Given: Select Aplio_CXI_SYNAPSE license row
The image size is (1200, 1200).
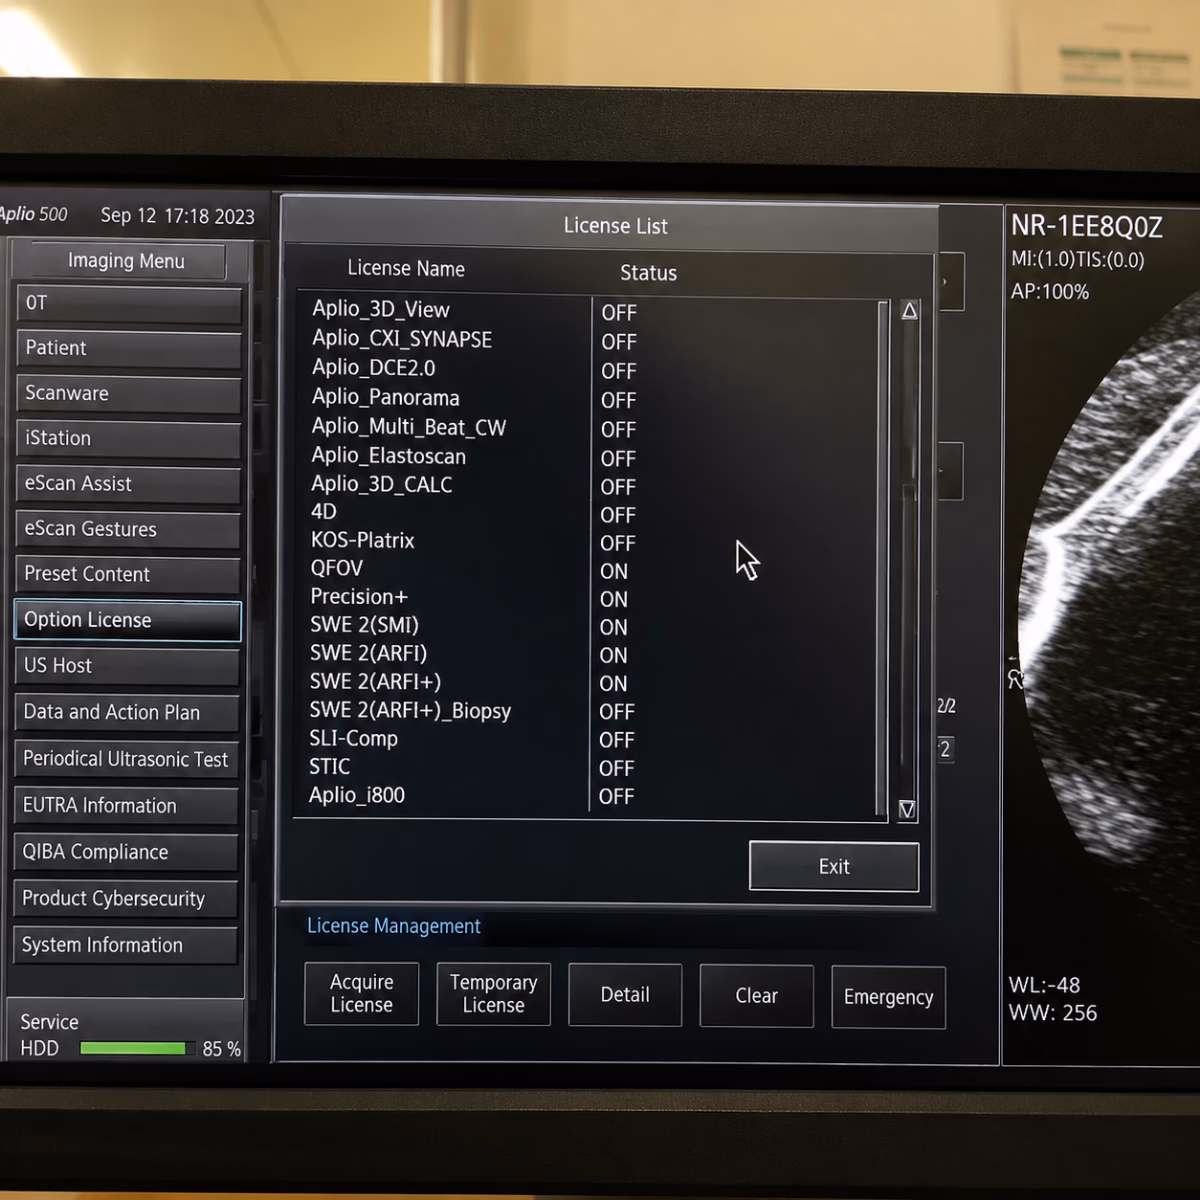Looking at the screenshot, I should click(591, 339).
